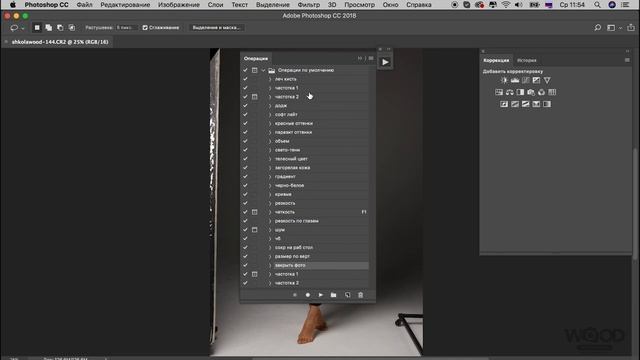The width and height of the screenshot is (640, 360).
Task: Choose Subtract from Selection mode icon
Action: pos(60,28)
